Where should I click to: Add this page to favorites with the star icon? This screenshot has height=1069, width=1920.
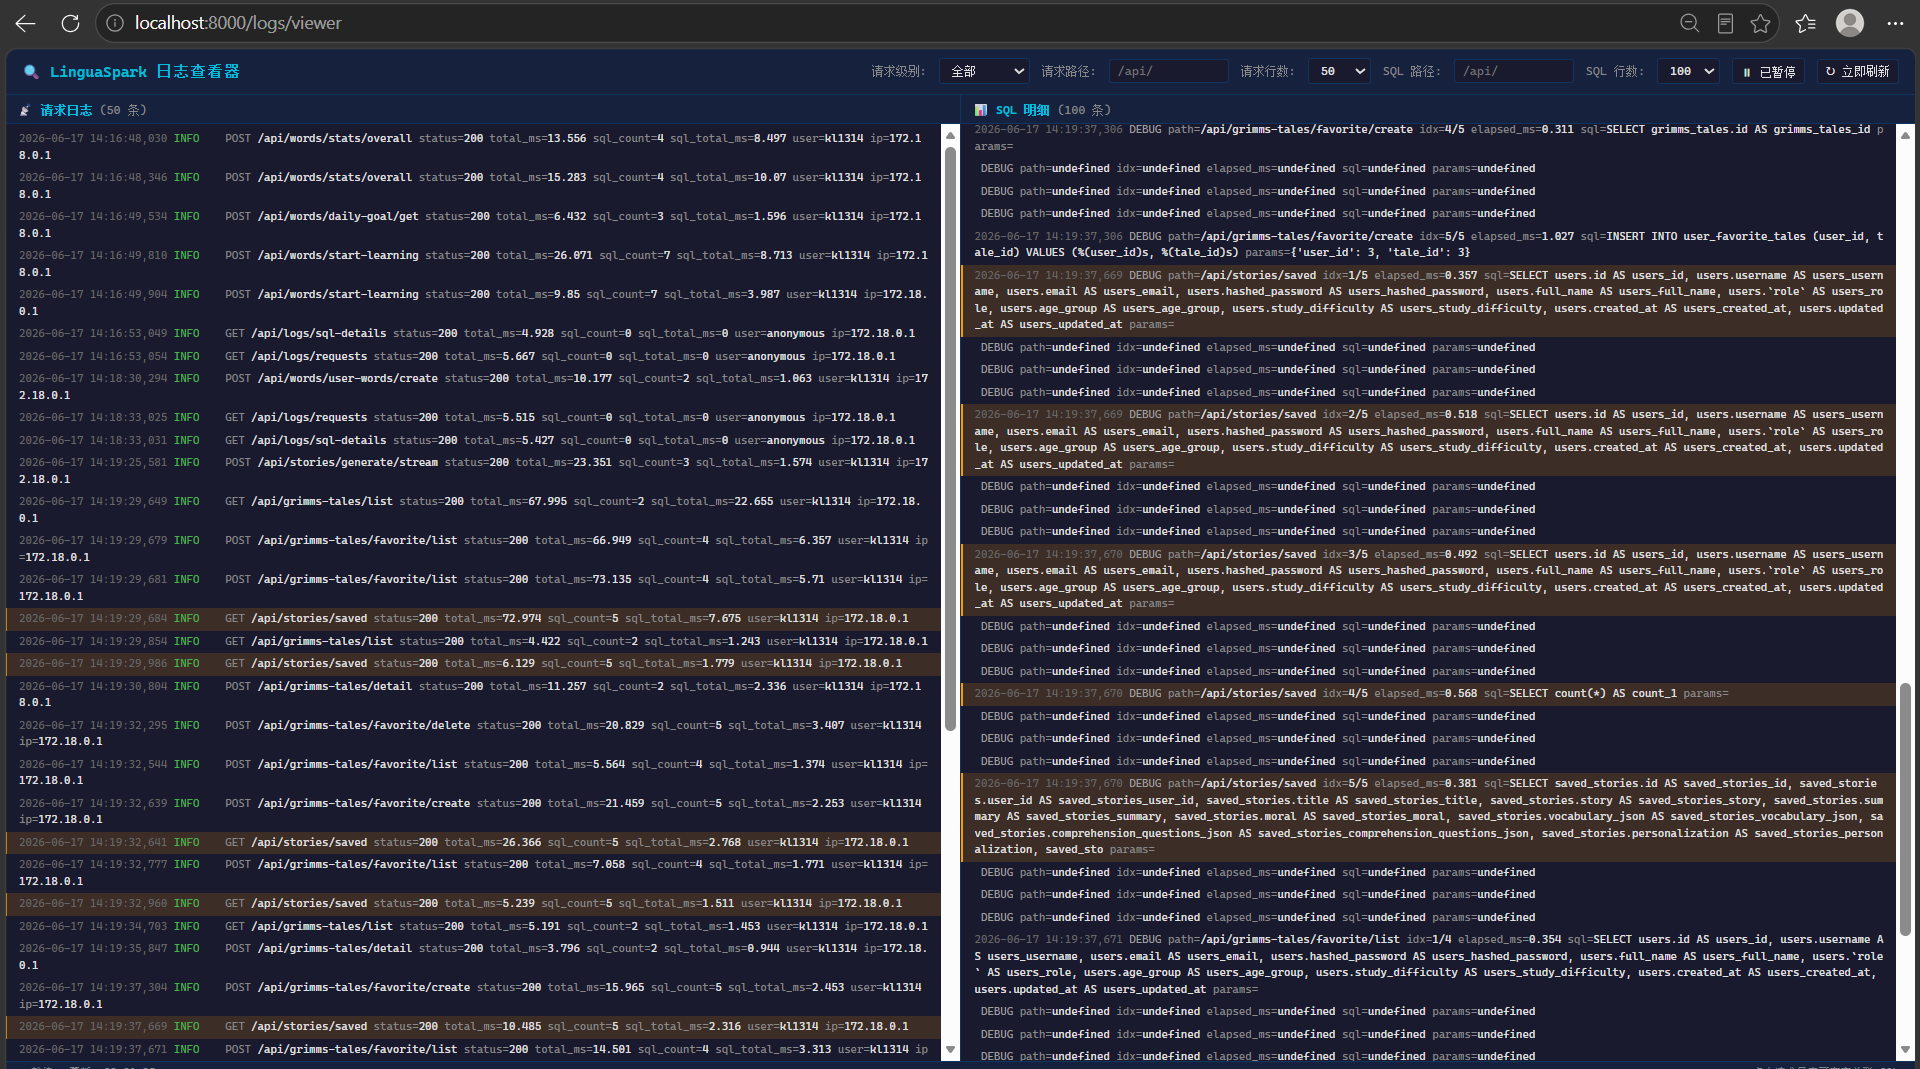(1761, 23)
